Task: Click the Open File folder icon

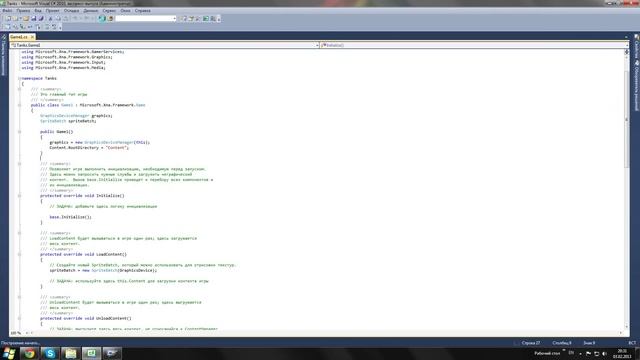Action: [x=26, y=18]
